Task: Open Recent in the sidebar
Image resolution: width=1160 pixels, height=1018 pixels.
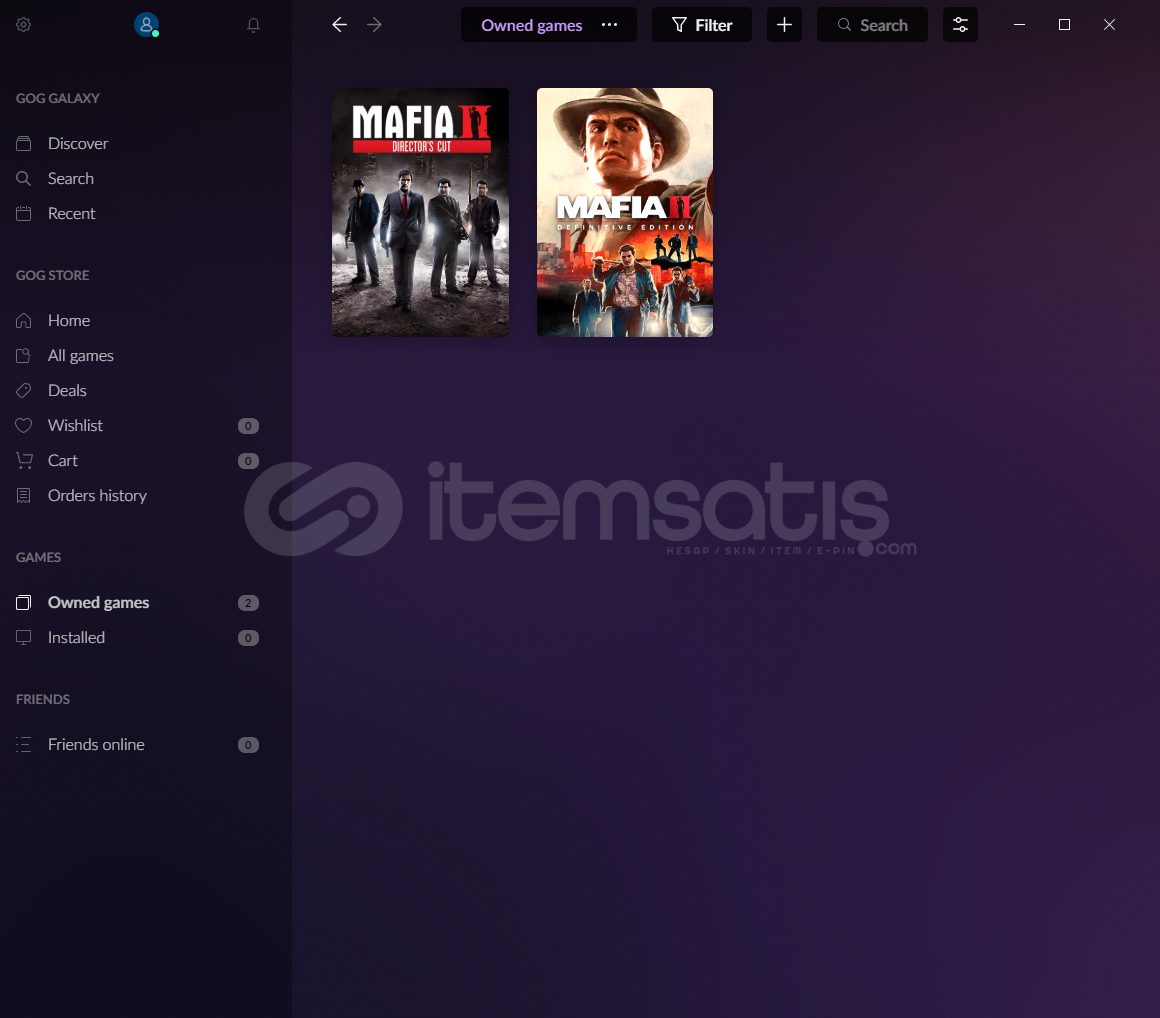Action: (71, 214)
